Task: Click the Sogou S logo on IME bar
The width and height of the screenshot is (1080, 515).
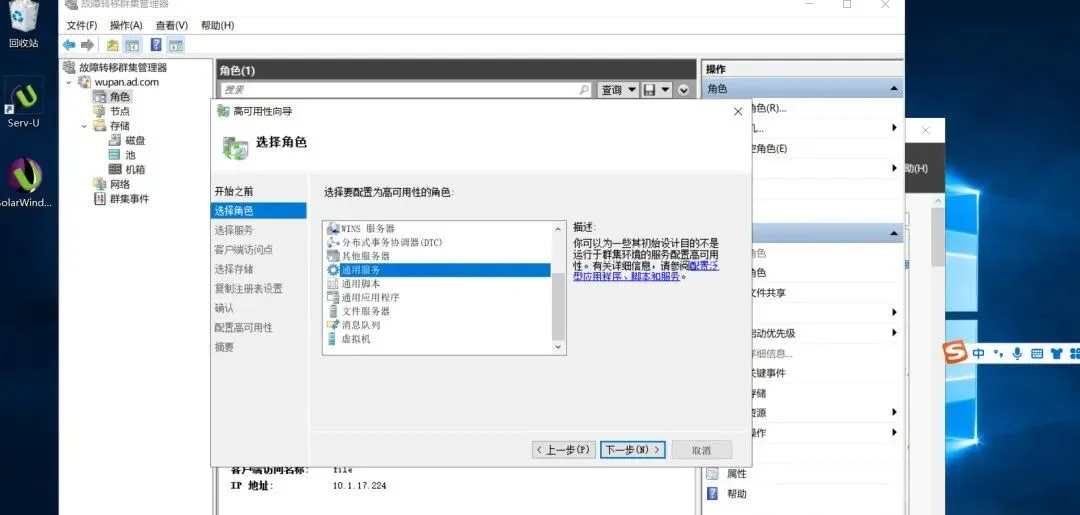Action: [954, 353]
